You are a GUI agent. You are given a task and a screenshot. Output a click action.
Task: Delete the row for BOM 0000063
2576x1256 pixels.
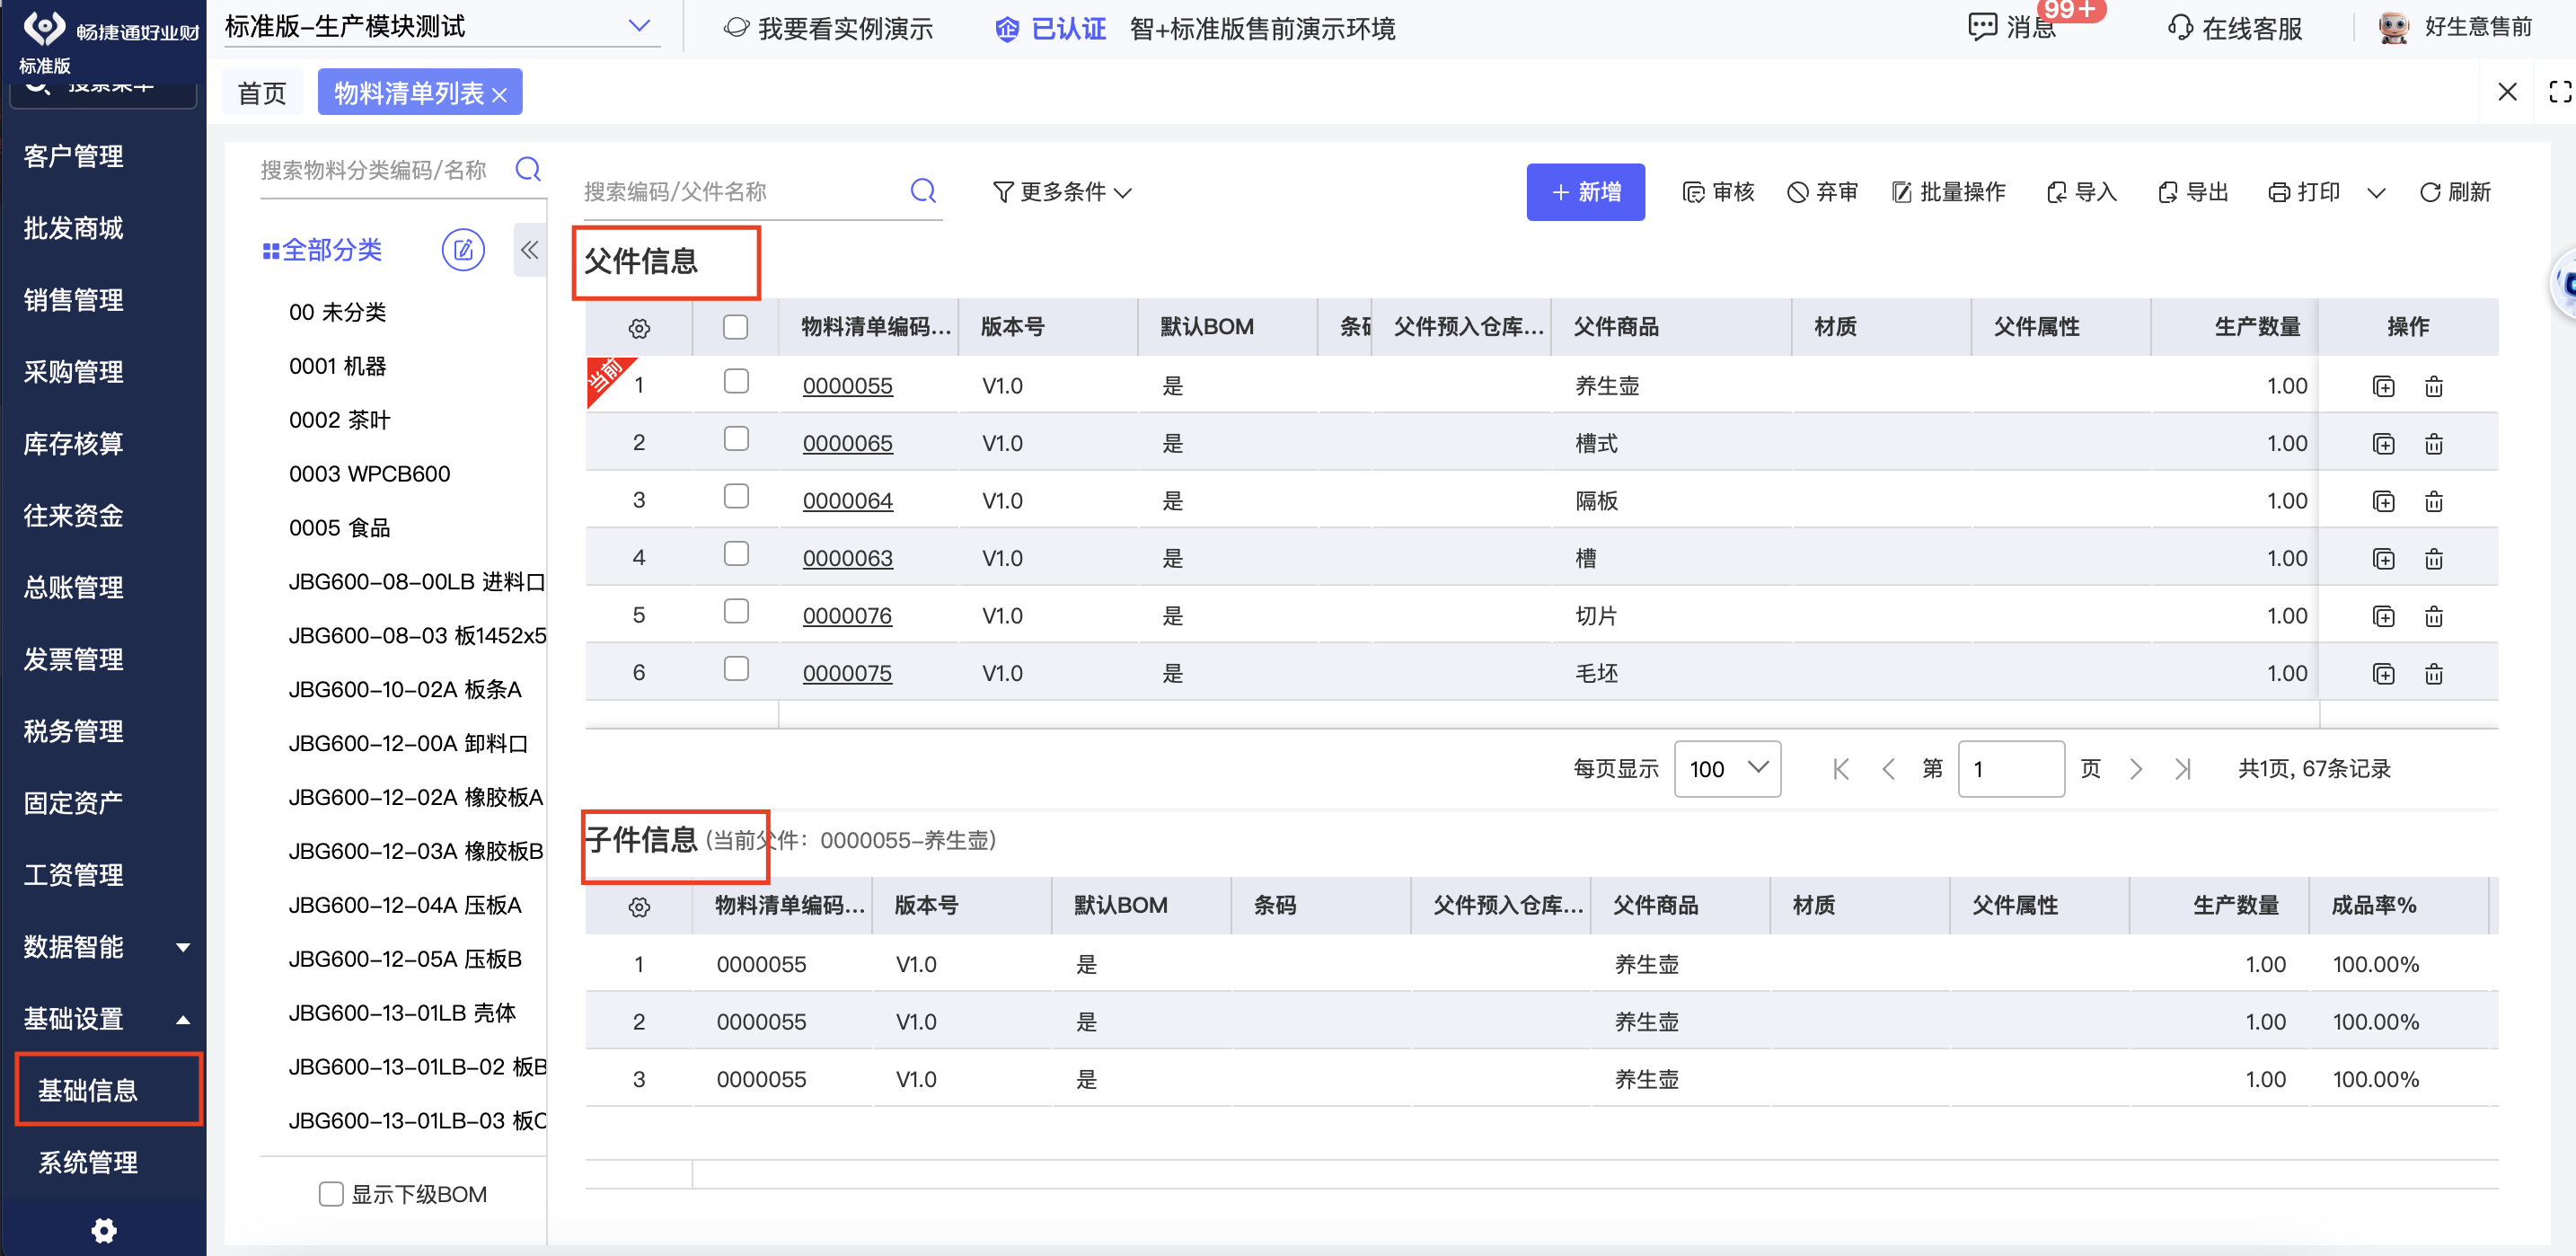click(2433, 558)
